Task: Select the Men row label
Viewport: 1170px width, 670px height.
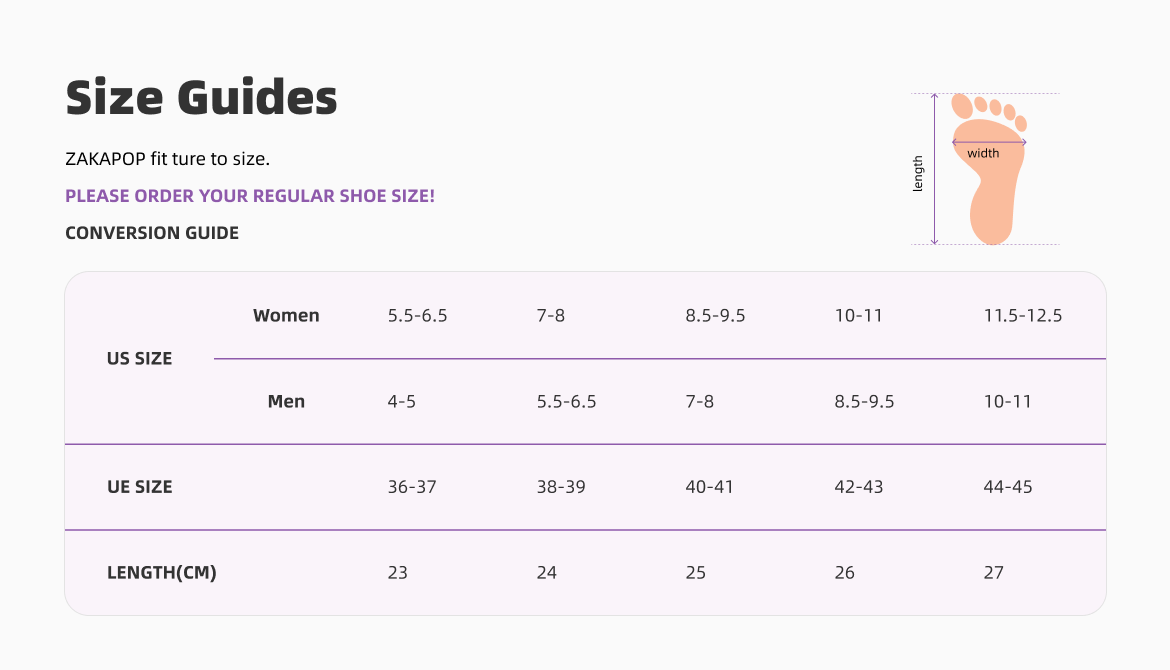Action: click(286, 402)
